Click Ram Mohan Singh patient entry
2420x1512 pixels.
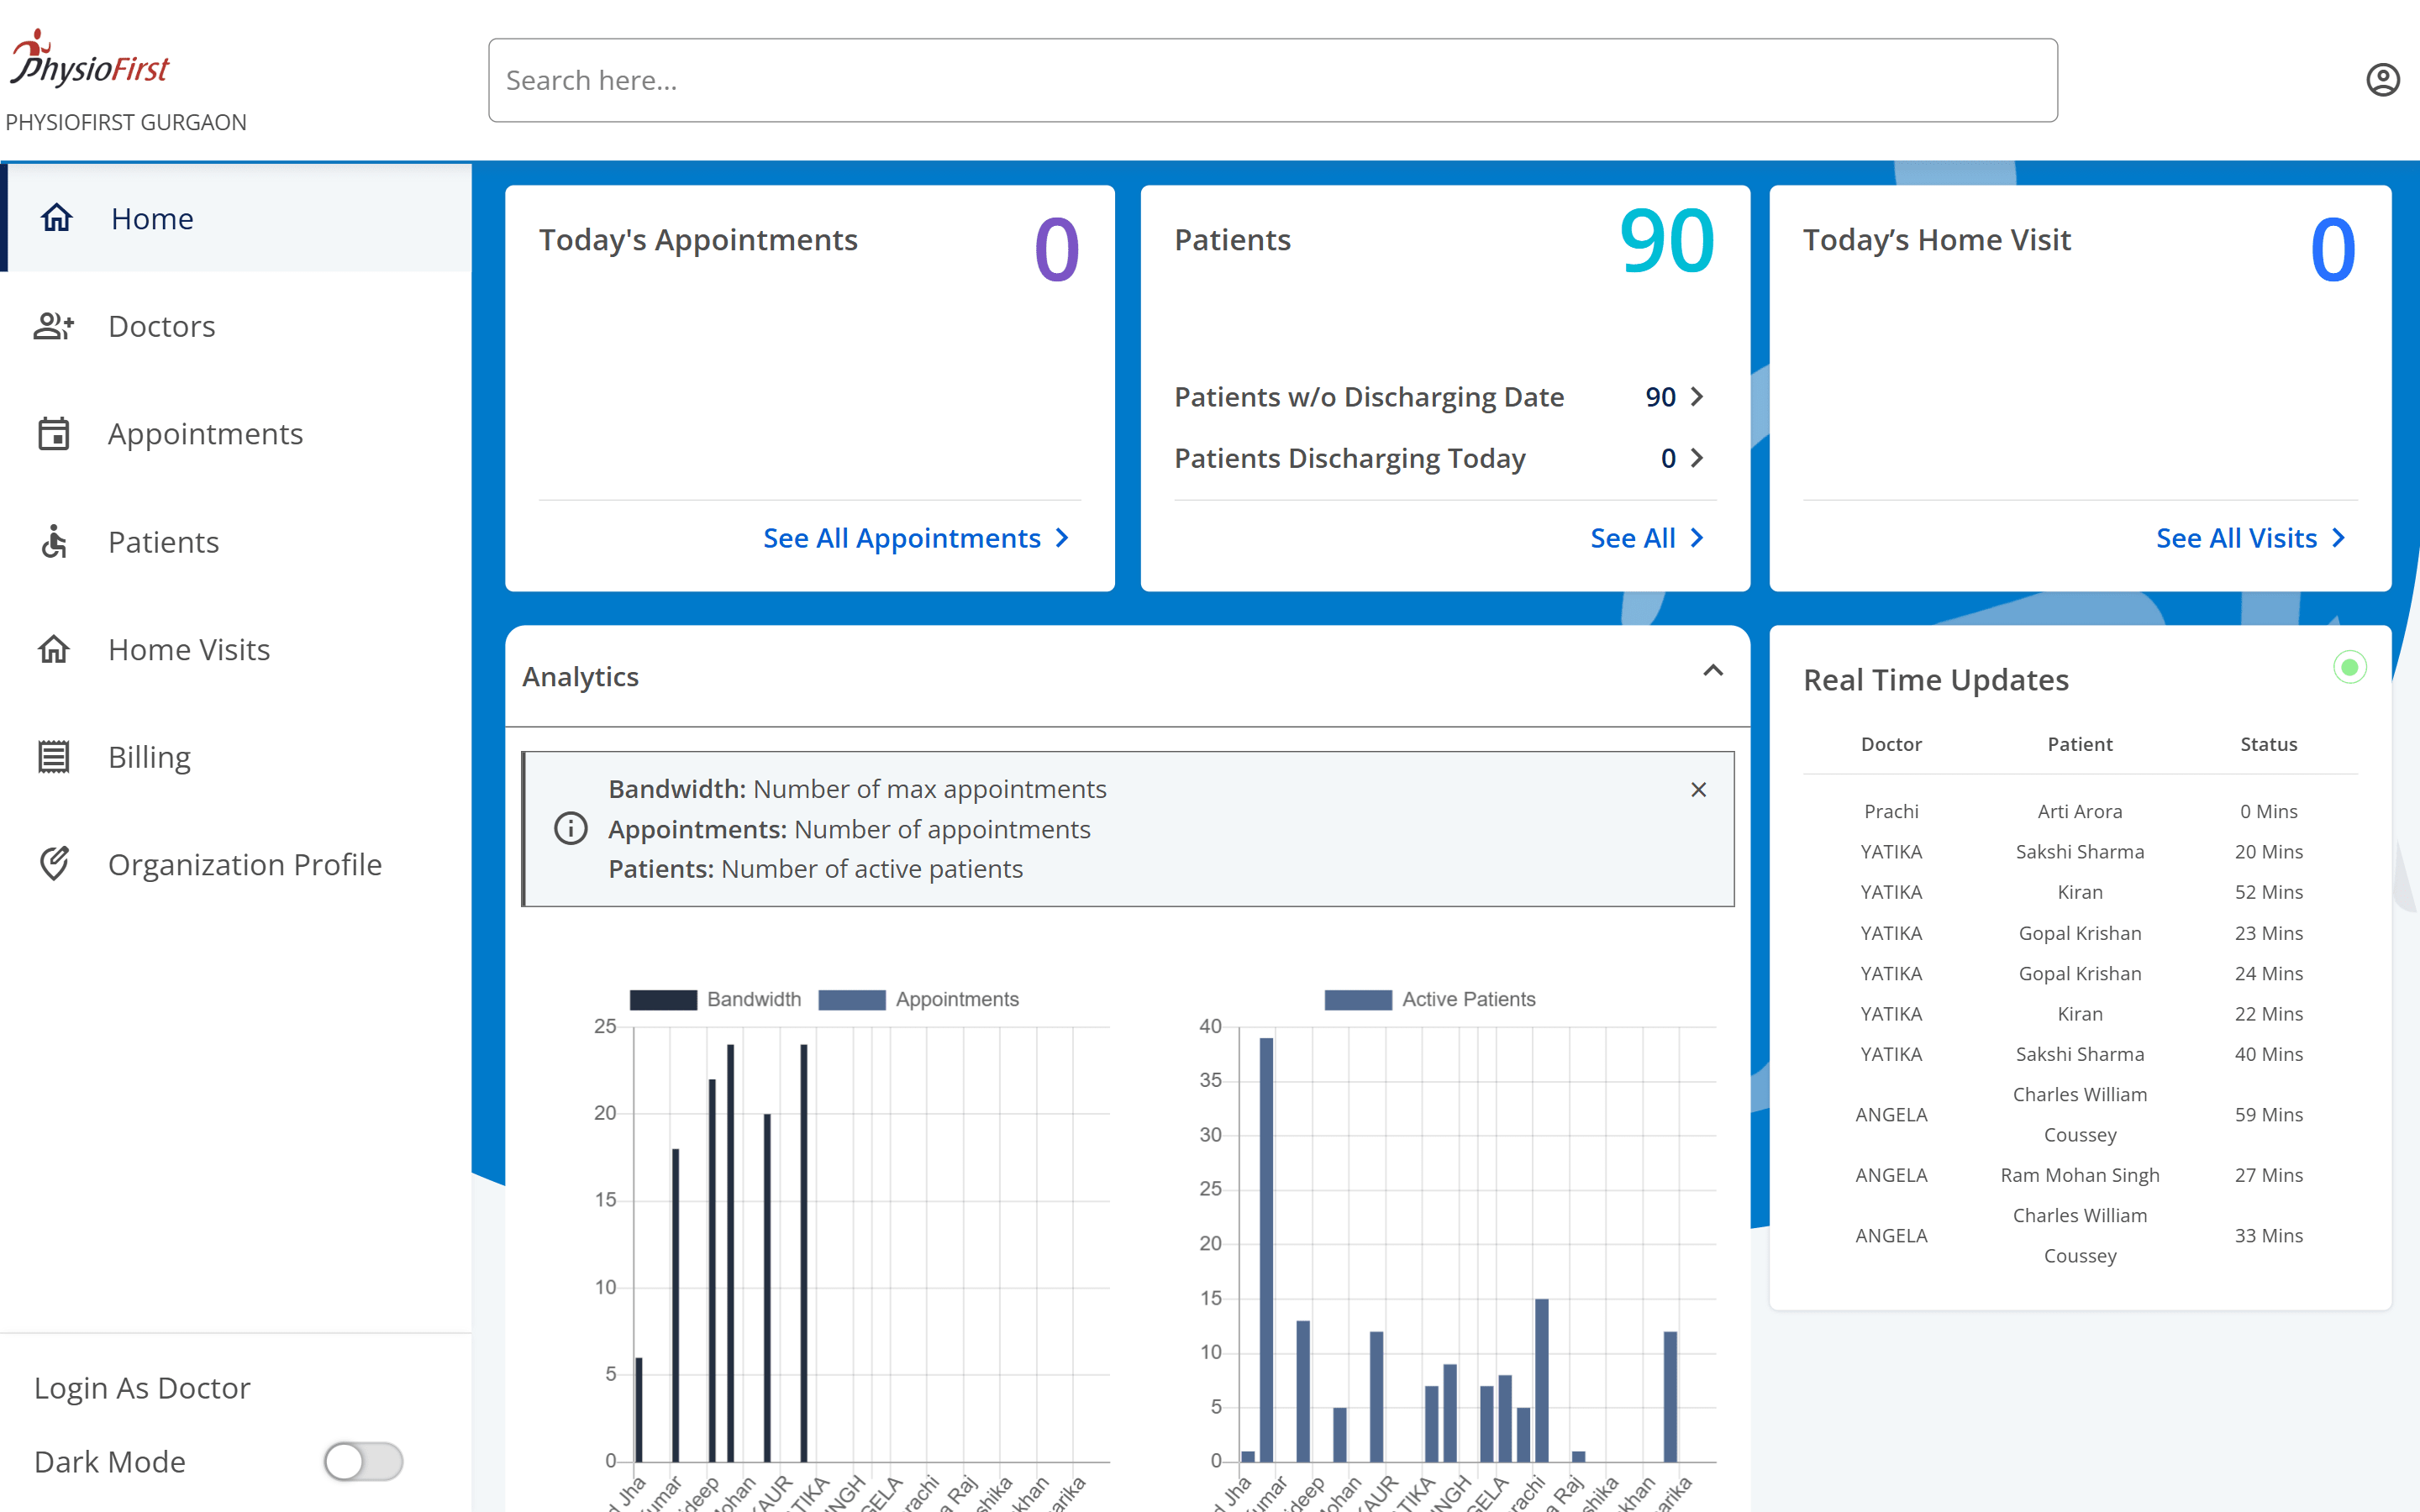pos(2080,1175)
